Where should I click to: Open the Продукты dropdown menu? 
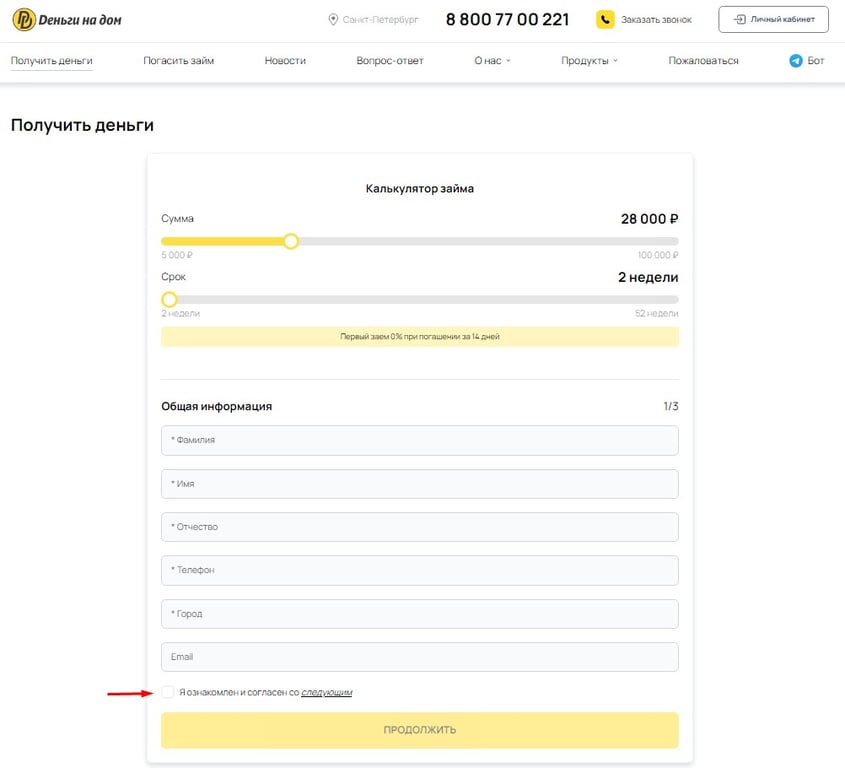[x=589, y=61]
